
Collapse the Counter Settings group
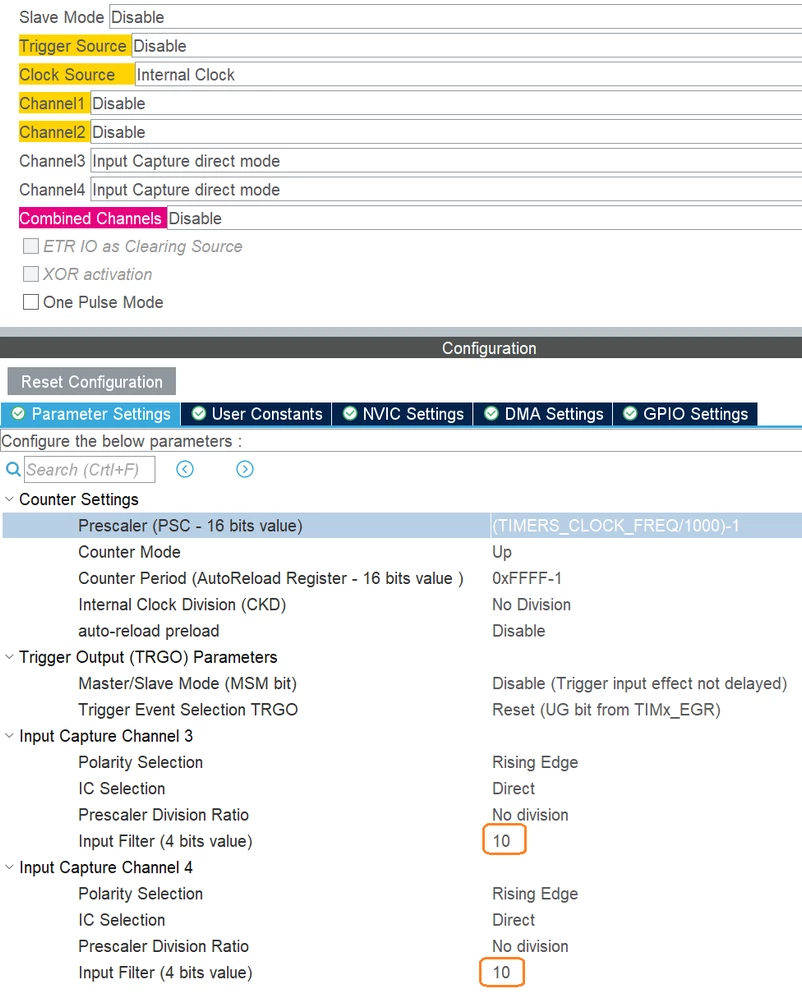coord(9,499)
